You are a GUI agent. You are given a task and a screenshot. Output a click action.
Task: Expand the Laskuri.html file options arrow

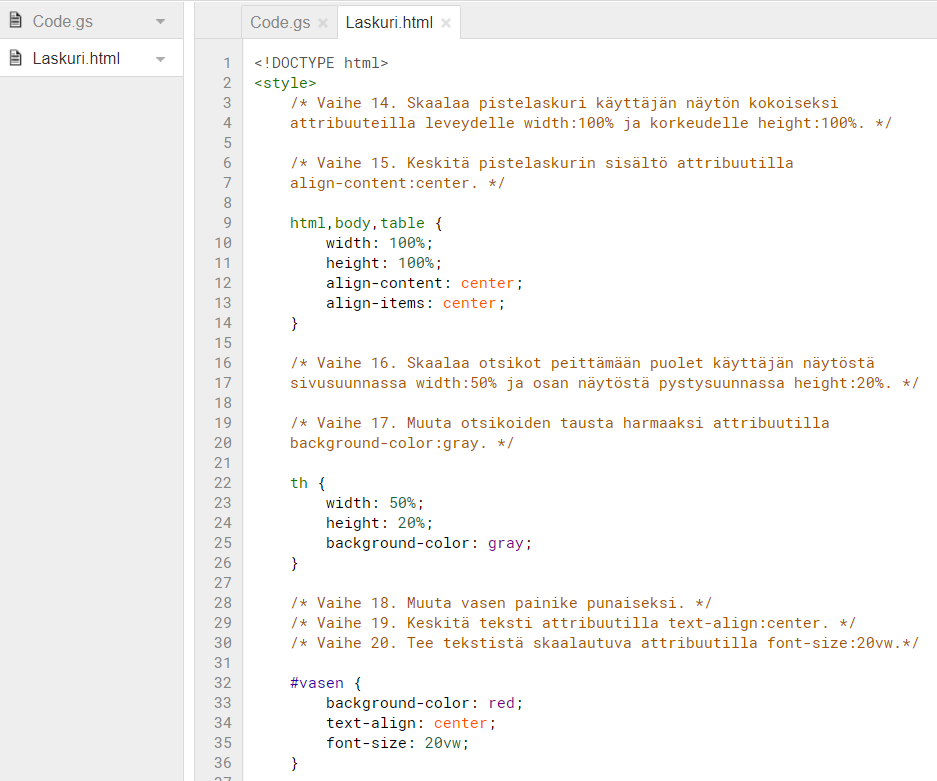point(161,59)
